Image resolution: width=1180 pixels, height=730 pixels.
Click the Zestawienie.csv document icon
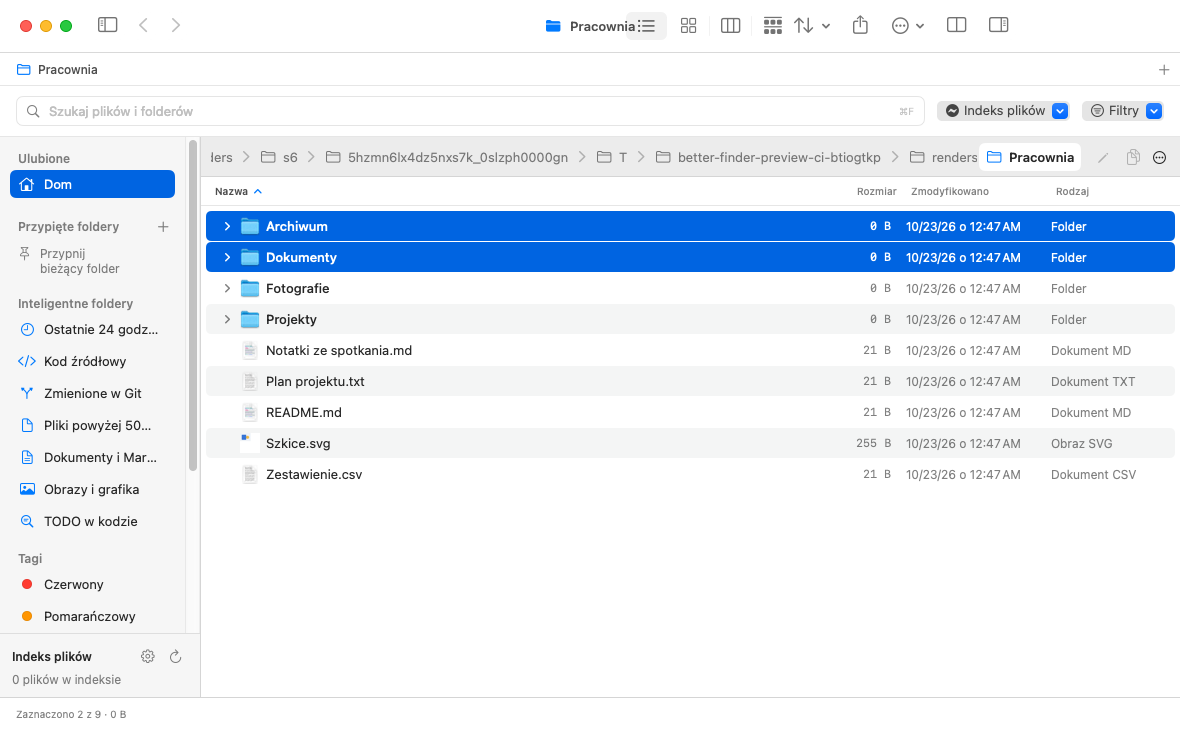[x=250, y=475]
